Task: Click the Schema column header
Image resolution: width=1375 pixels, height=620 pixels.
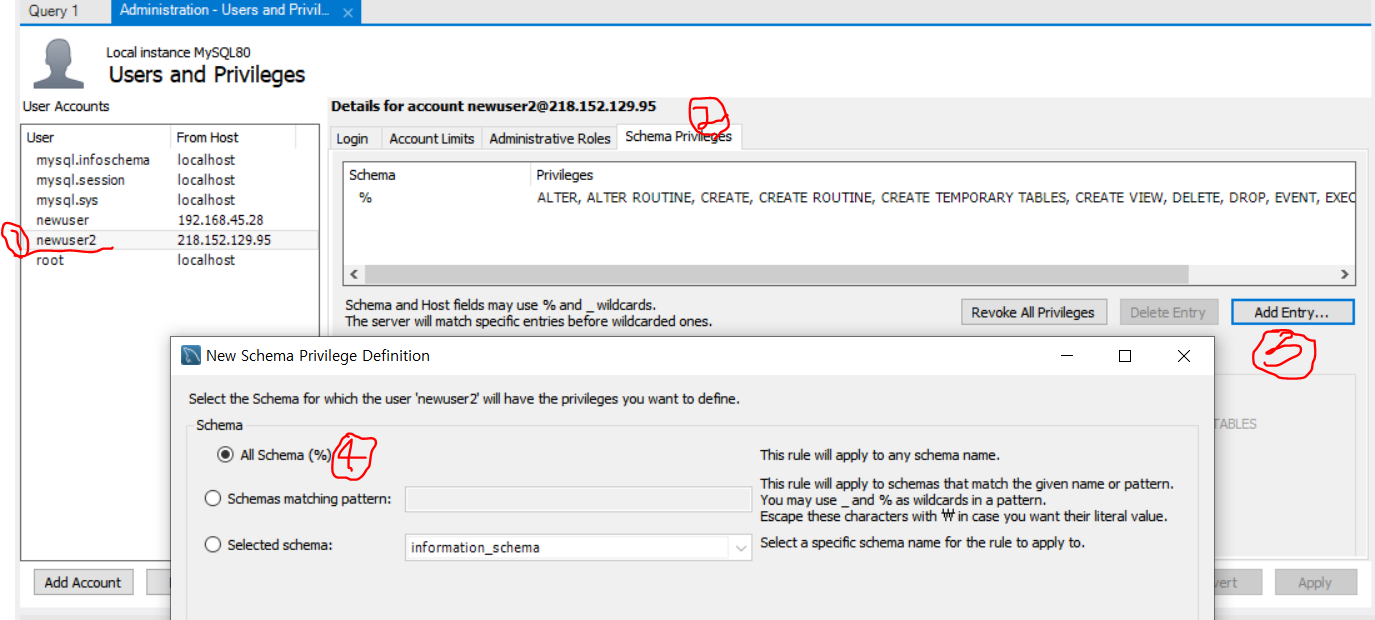Action: pyautogui.click(x=438, y=175)
